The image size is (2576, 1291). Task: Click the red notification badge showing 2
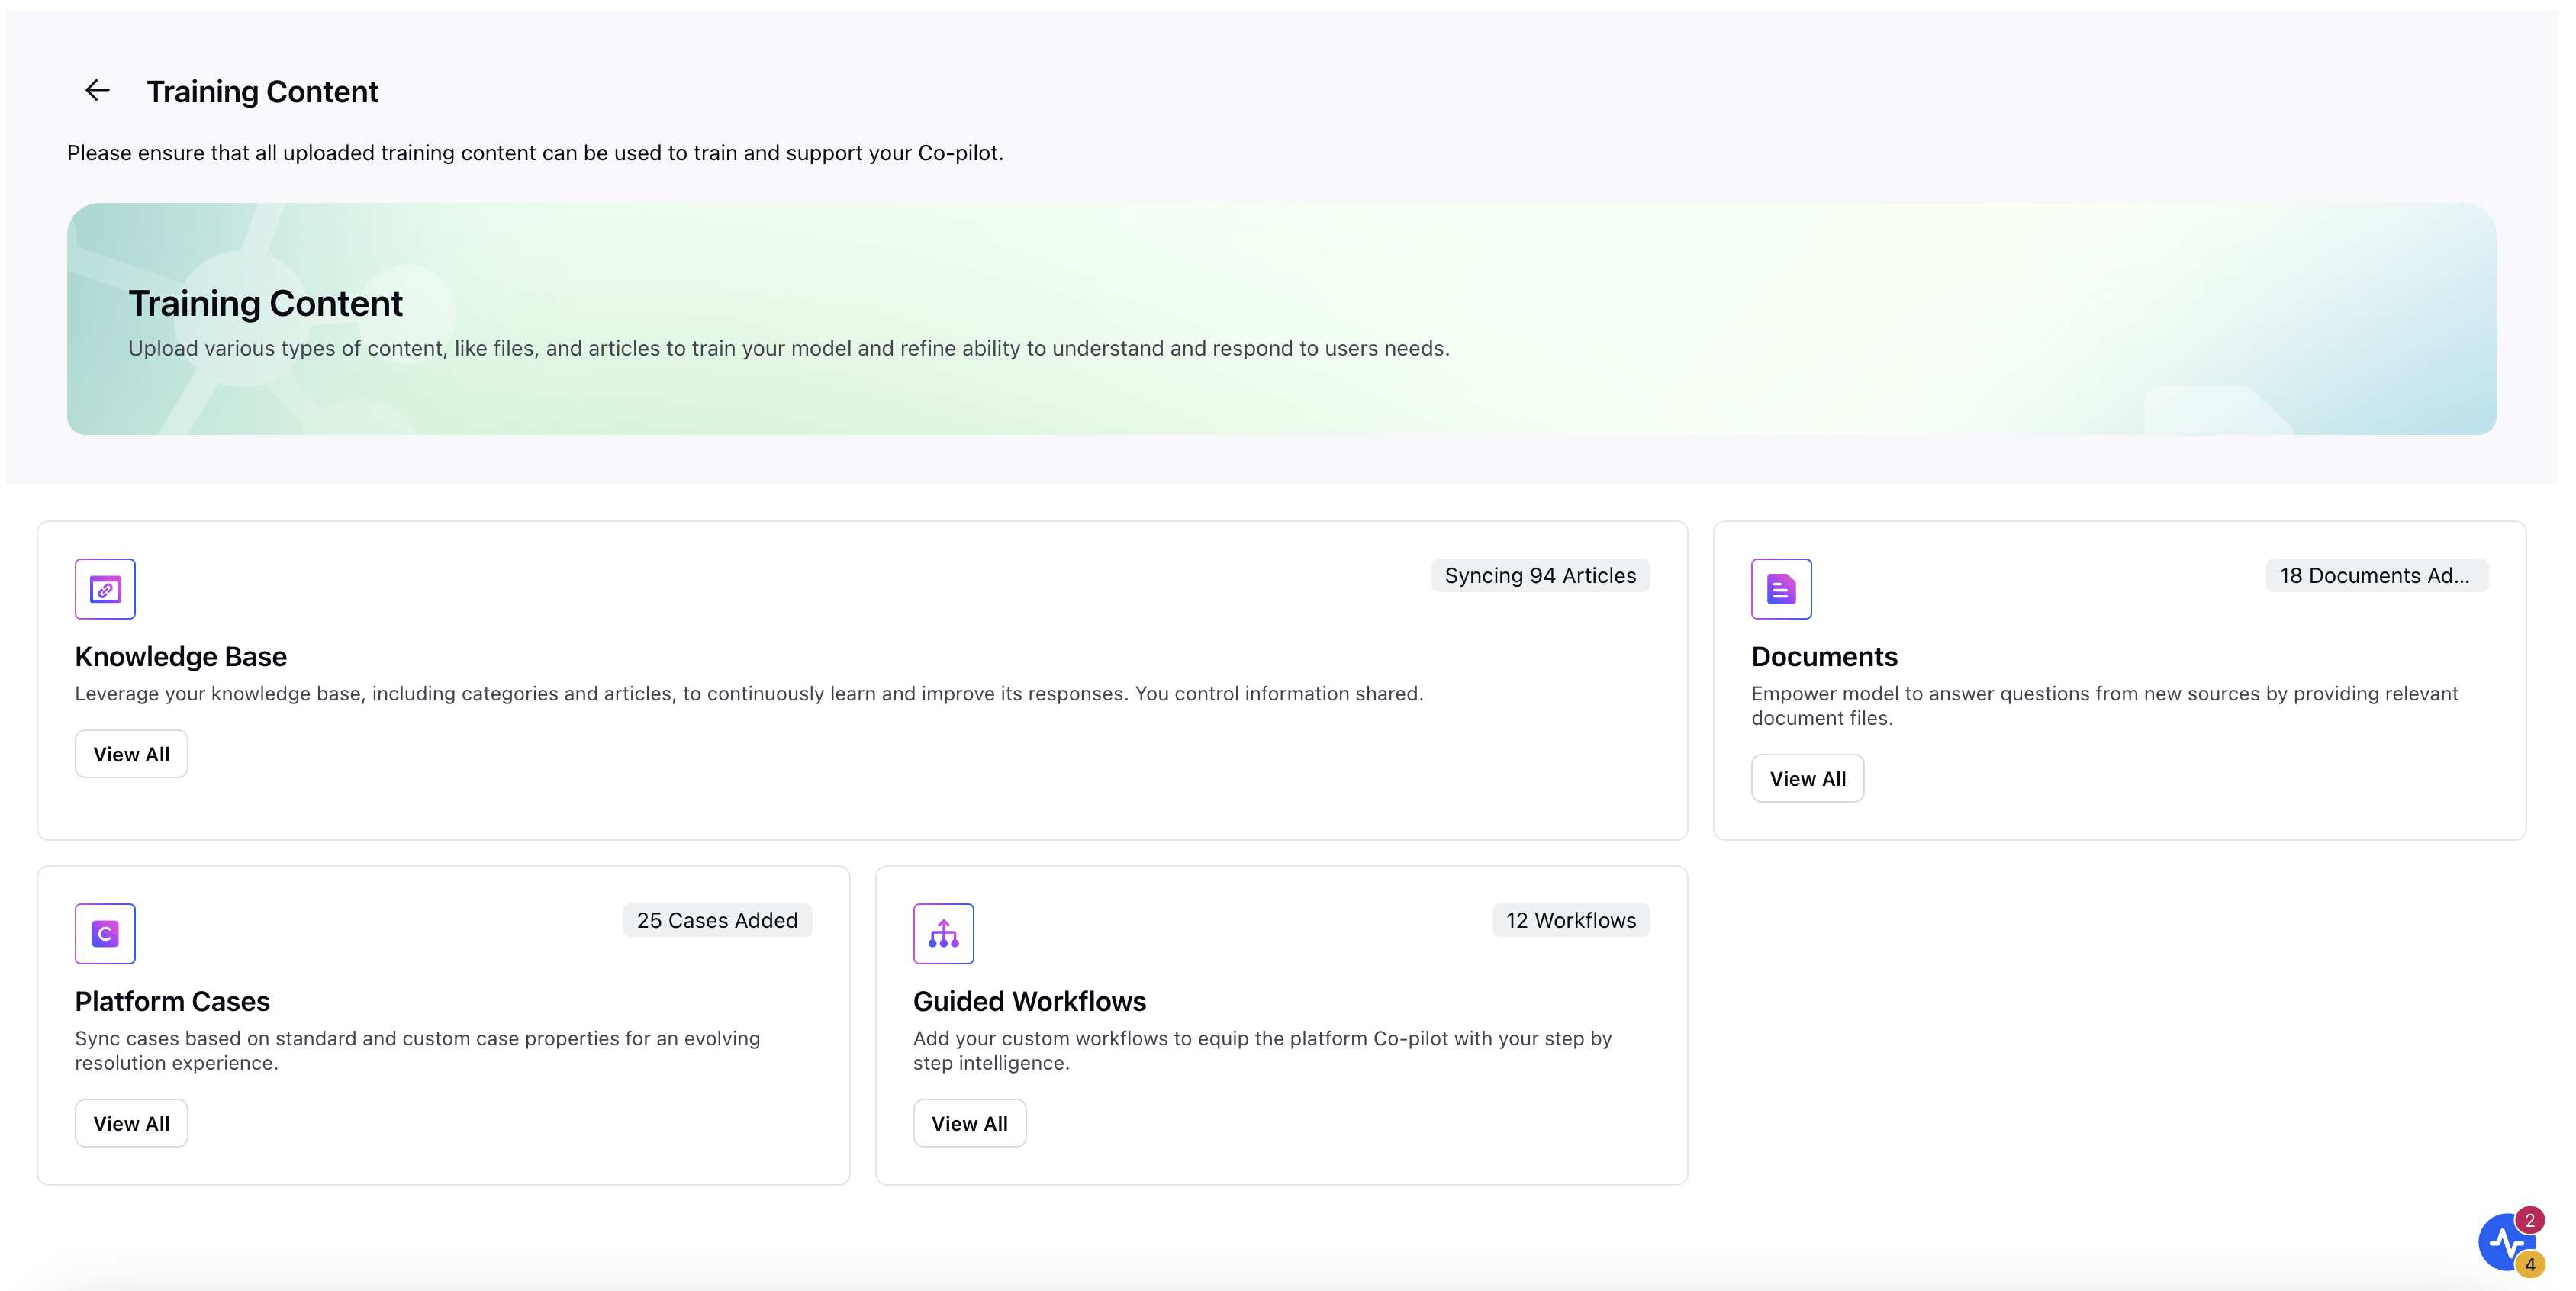2530,1220
